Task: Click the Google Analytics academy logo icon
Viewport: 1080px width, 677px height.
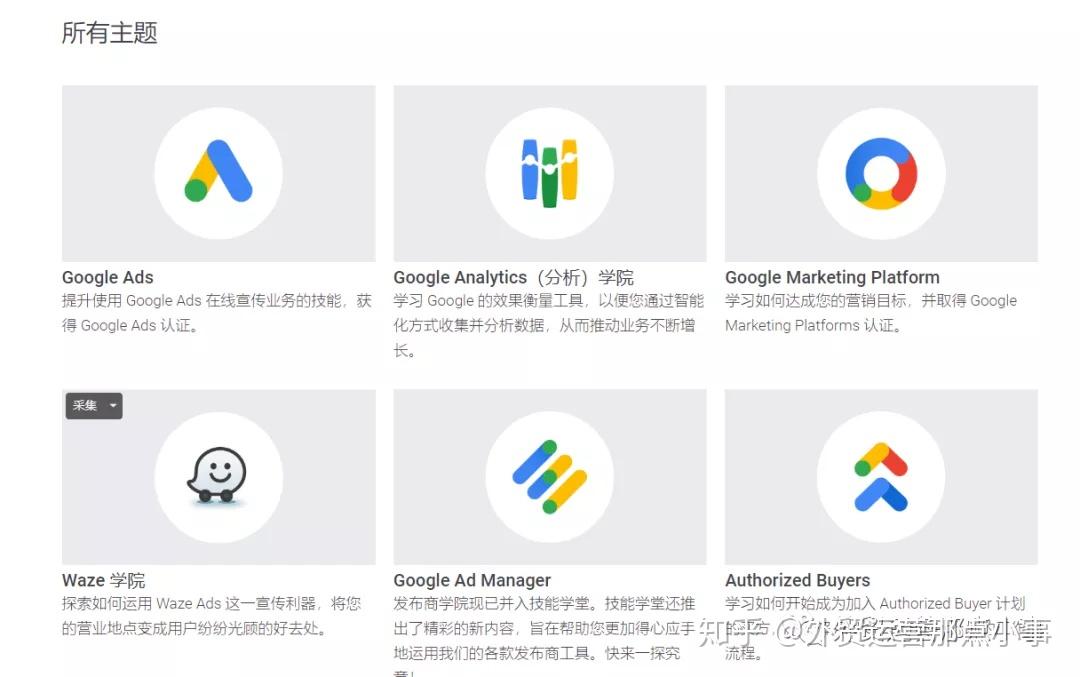Action: (550, 173)
